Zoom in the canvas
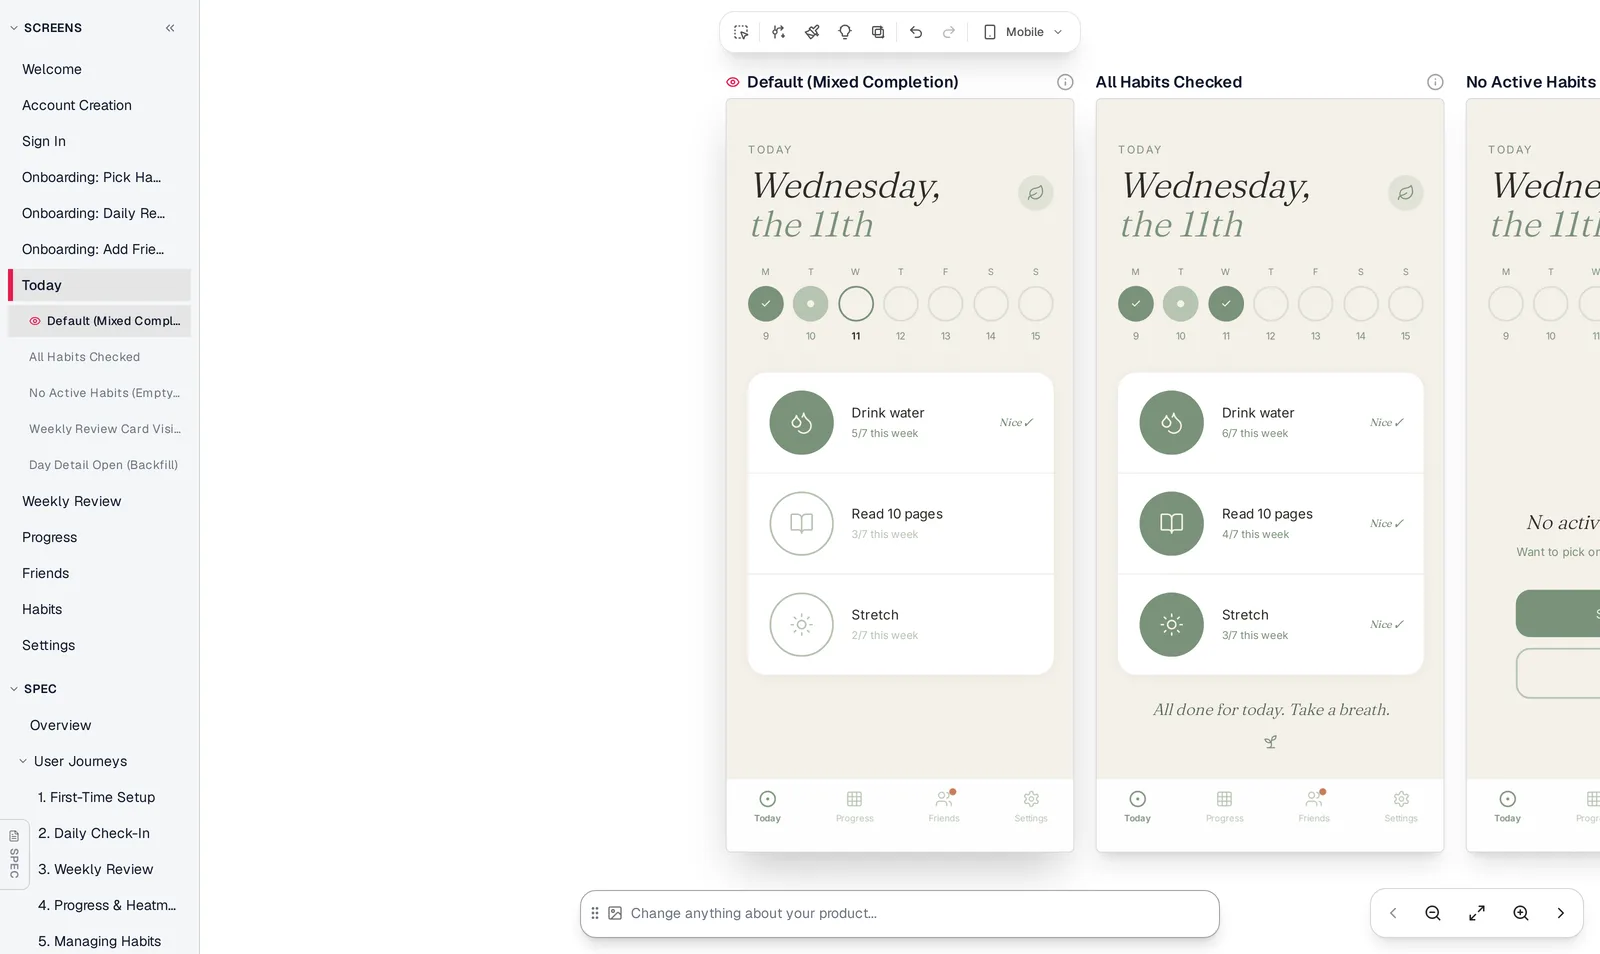Viewport: 1600px width, 954px height. (1521, 913)
